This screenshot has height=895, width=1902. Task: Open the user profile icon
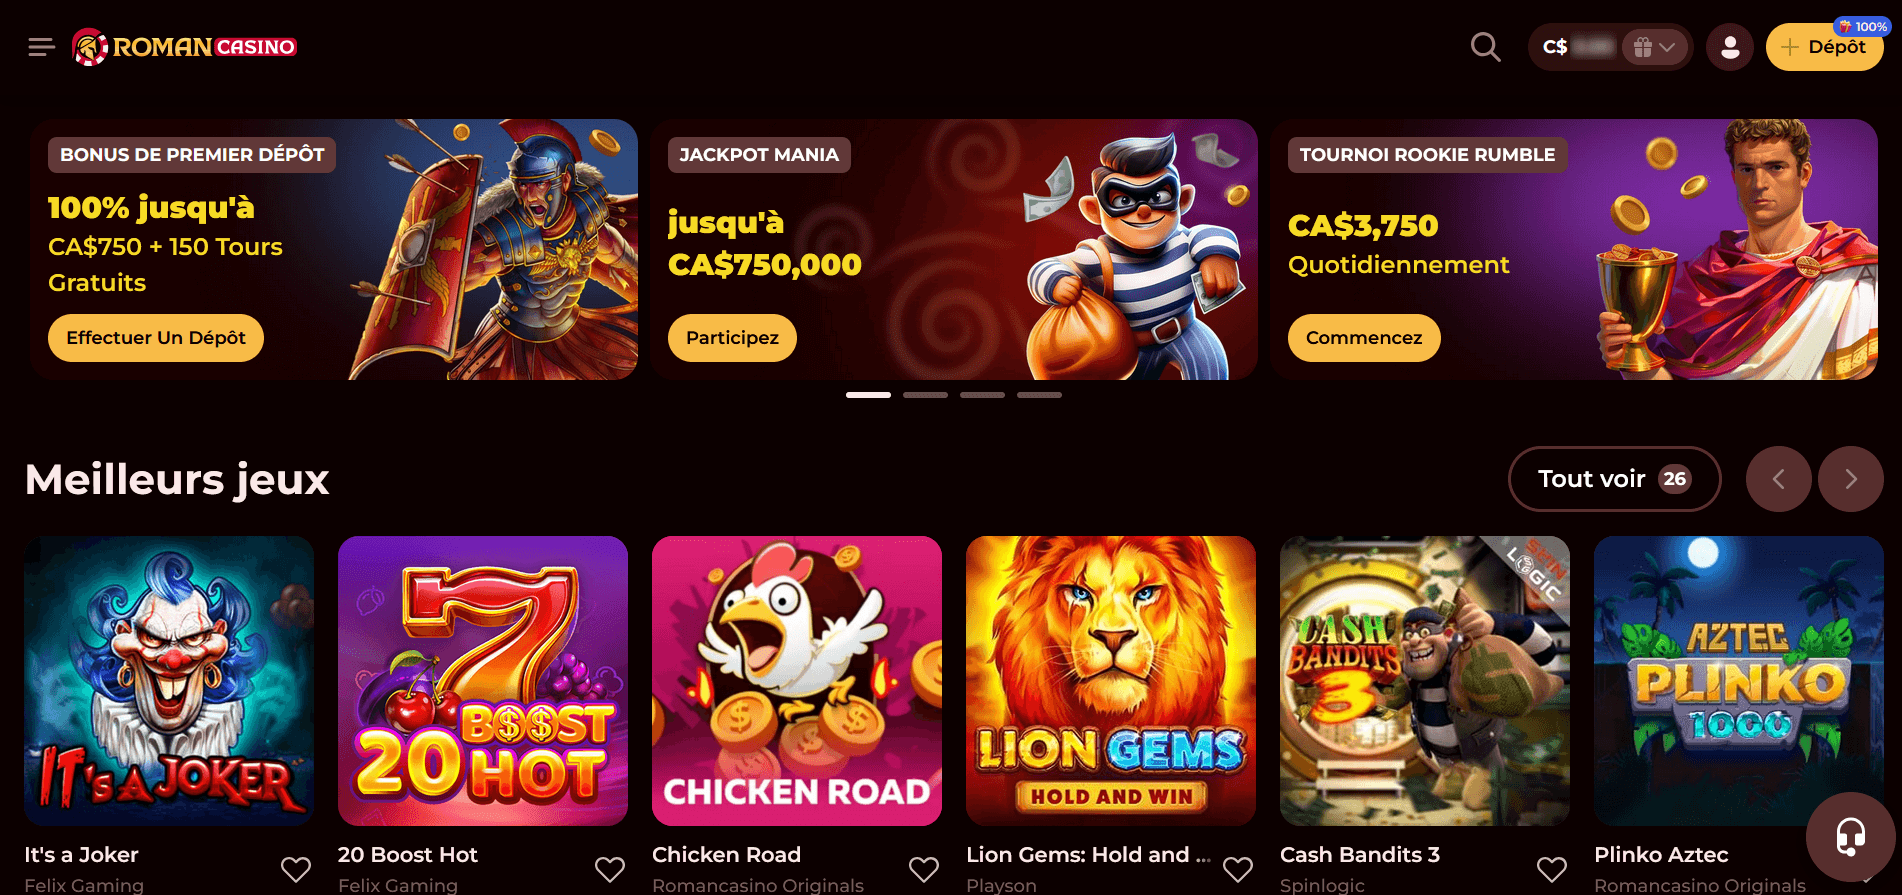[1729, 47]
